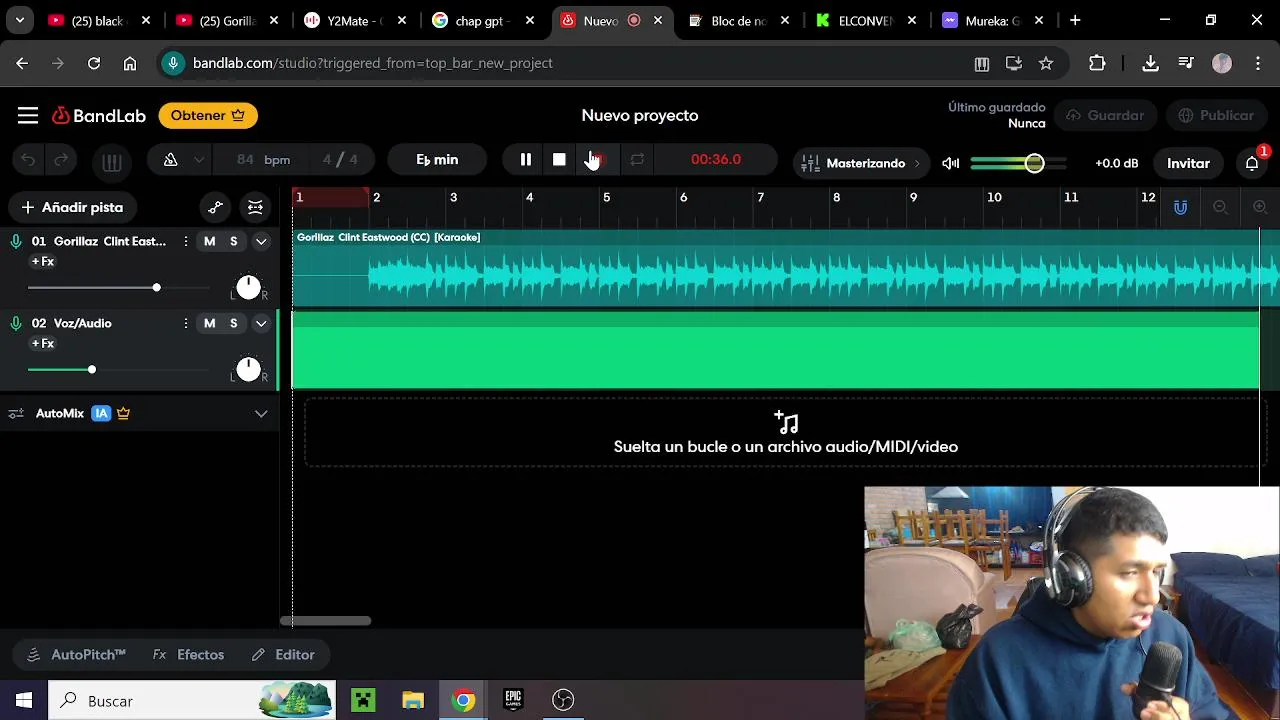Click the Voz/Audio track pan knob

tap(248, 370)
